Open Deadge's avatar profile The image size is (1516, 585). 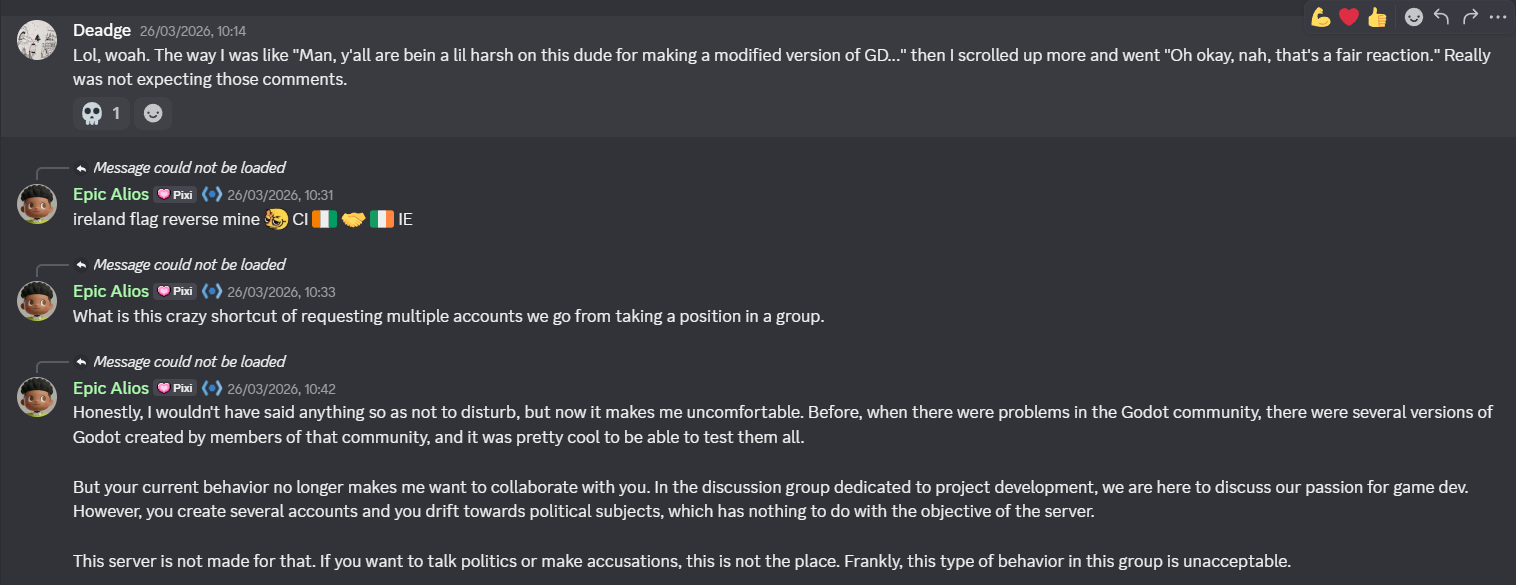[36, 39]
